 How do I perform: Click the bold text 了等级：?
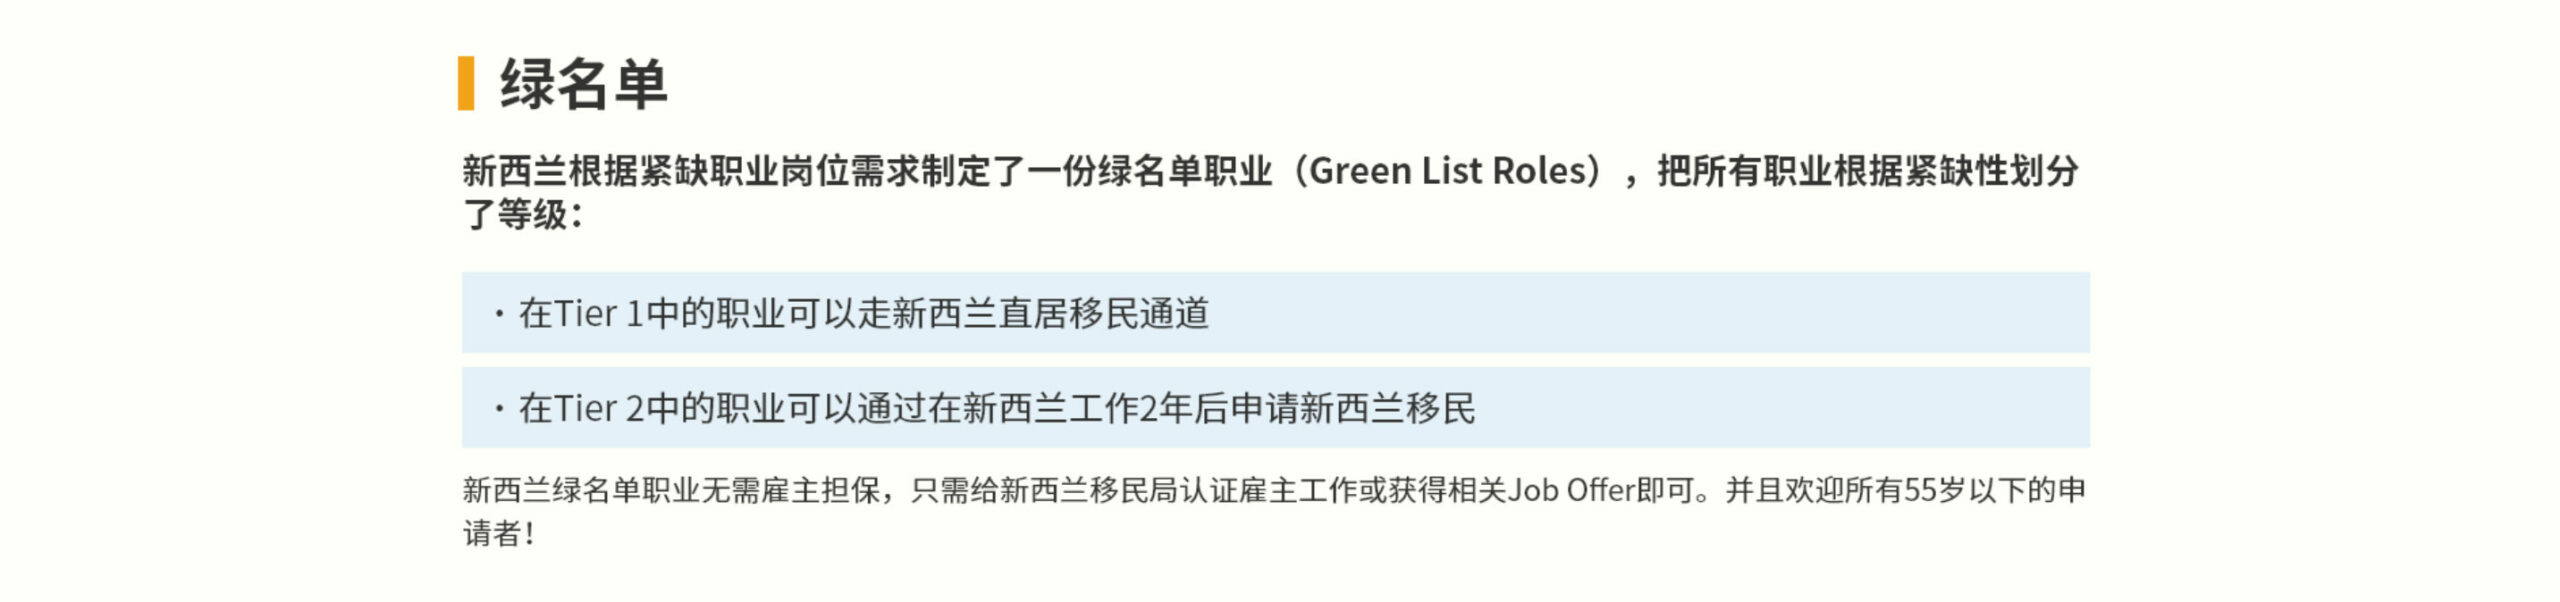pyautogui.click(x=522, y=214)
